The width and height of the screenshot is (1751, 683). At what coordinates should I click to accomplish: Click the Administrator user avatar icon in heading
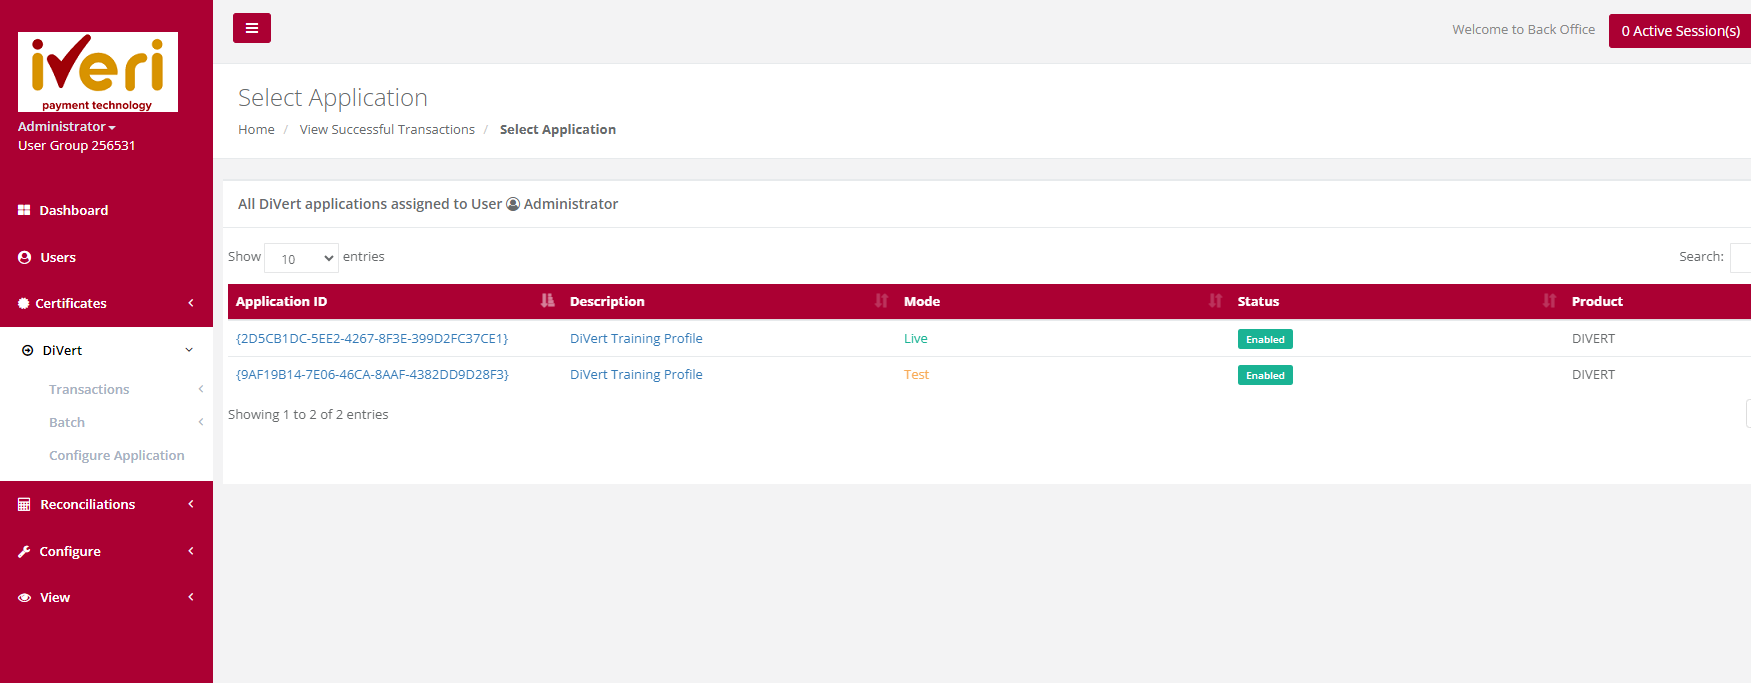coord(513,204)
